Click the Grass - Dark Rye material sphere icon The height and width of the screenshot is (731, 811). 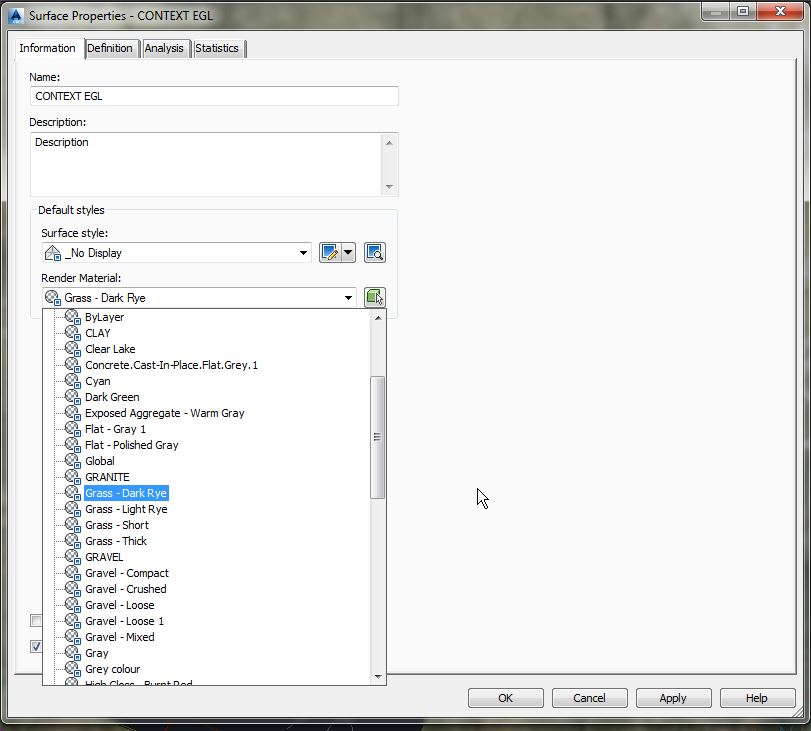tap(70, 493)
